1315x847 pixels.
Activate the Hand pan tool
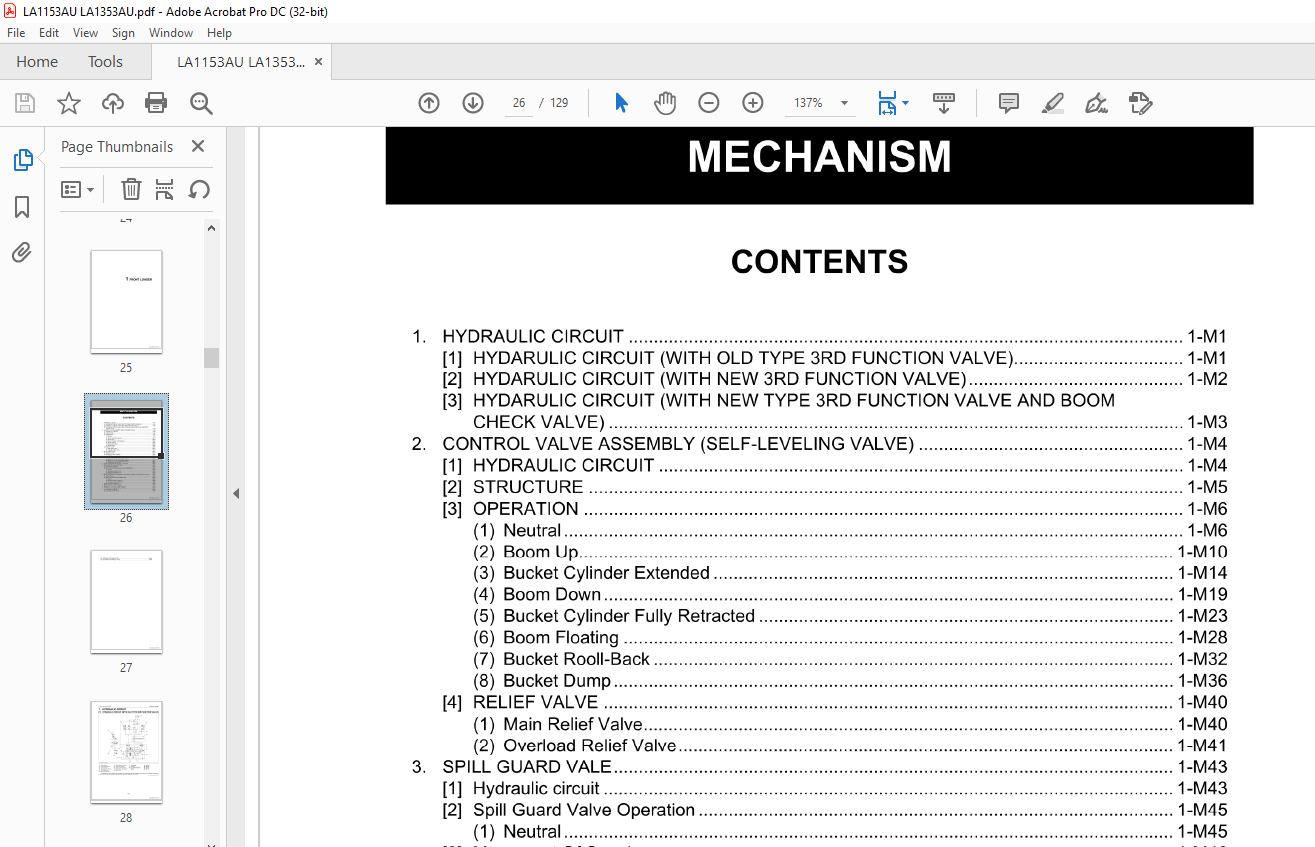click(665, 103)
